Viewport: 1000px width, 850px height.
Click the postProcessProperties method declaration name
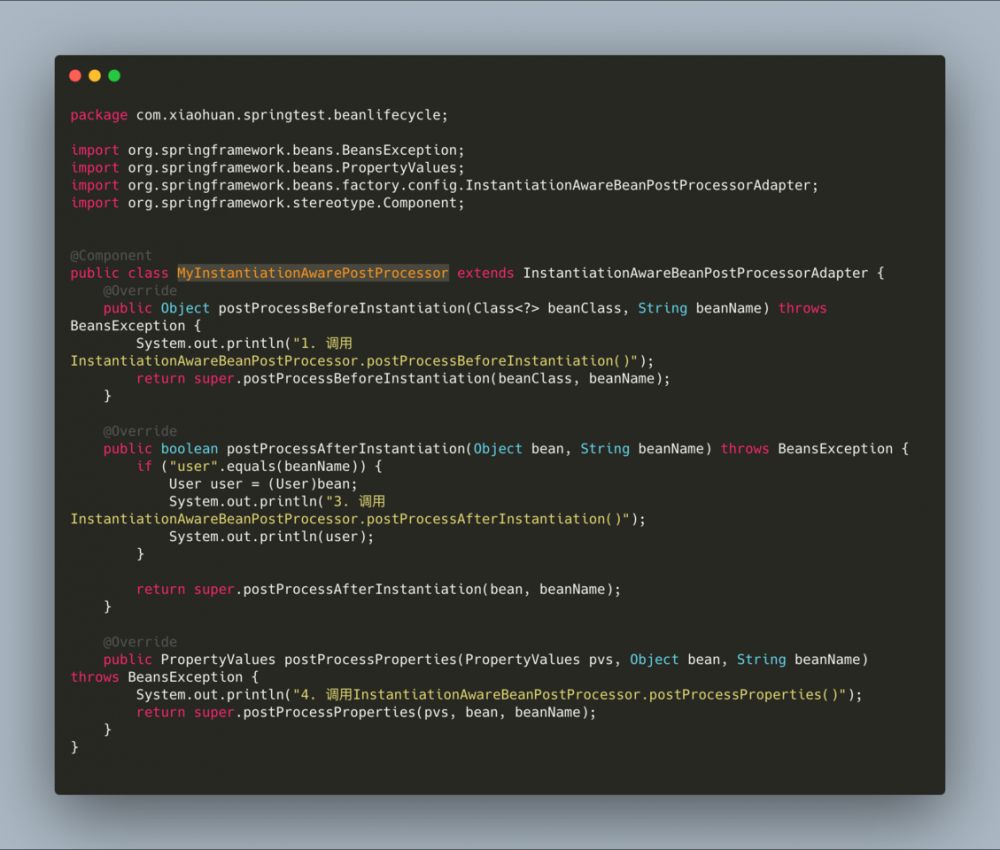[x=371, y=660]
